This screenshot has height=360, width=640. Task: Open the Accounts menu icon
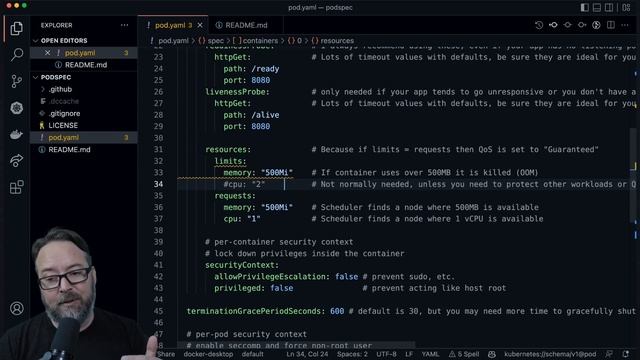pos(16,309)
